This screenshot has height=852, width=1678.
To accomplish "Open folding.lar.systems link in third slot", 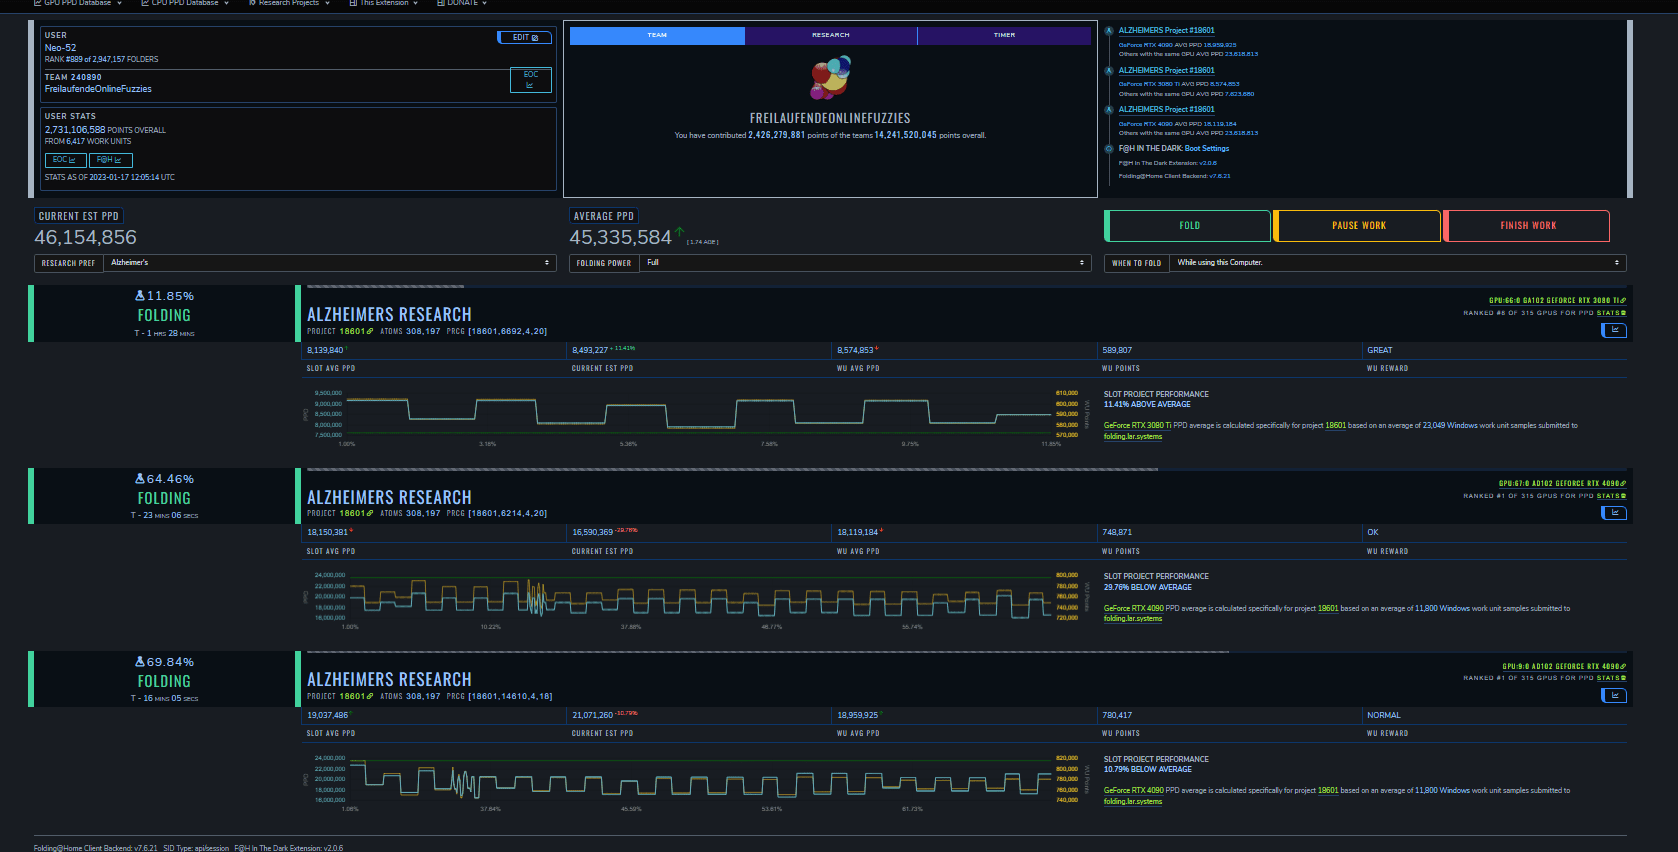I will click(1133, 801).
